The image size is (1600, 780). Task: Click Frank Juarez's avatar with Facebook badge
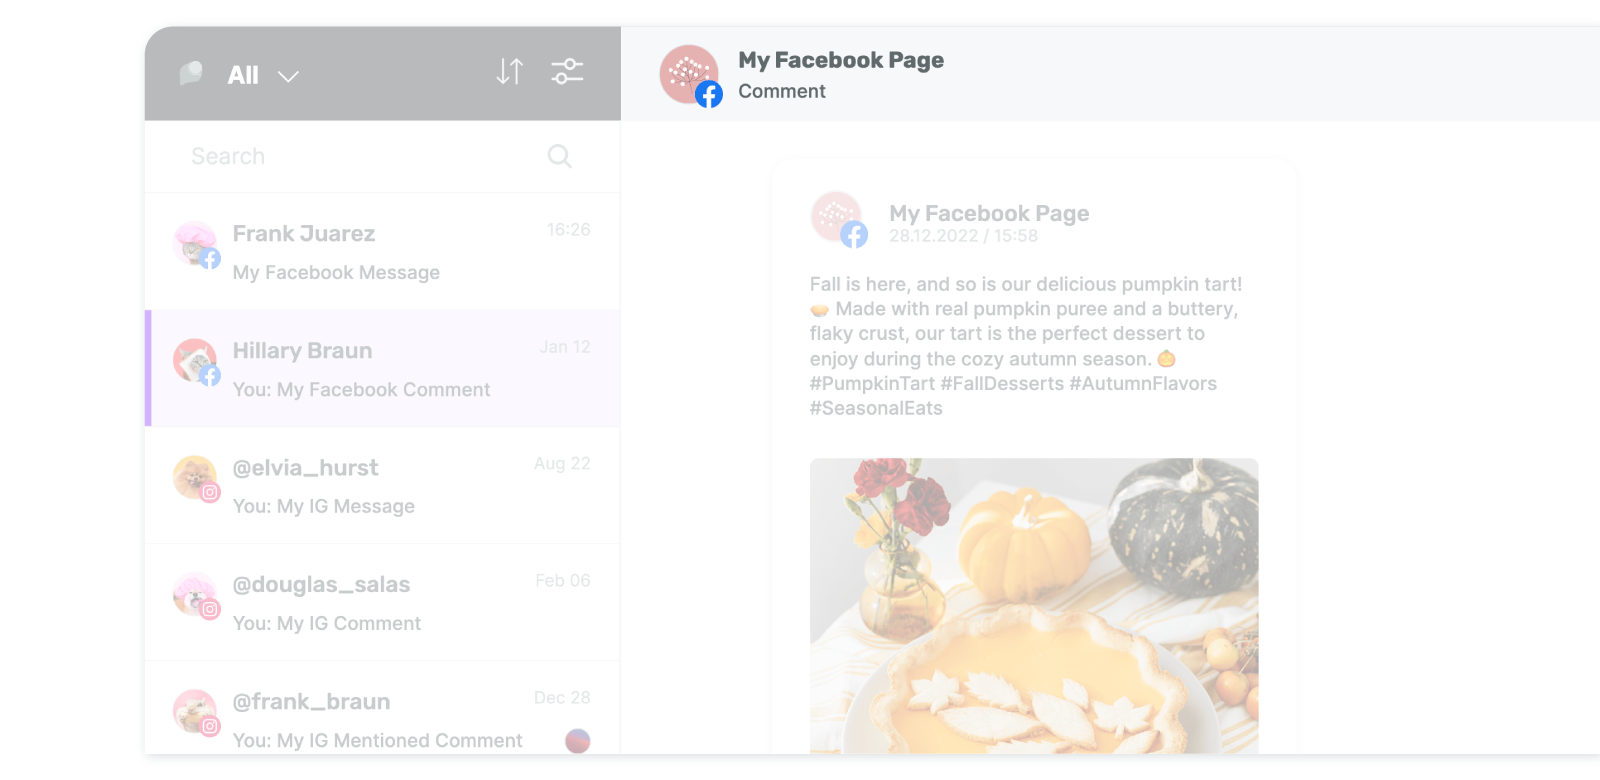196,245
